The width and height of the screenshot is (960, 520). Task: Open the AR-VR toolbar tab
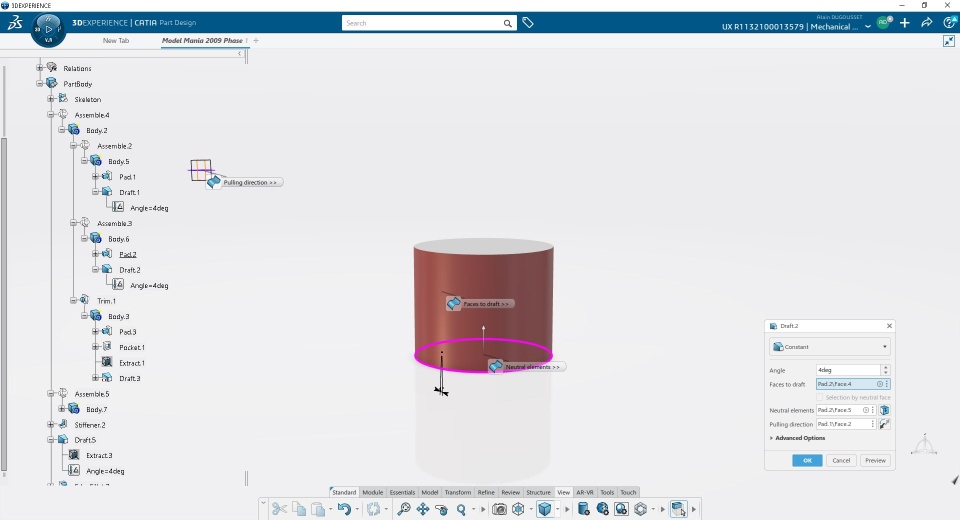coord(585,492)
